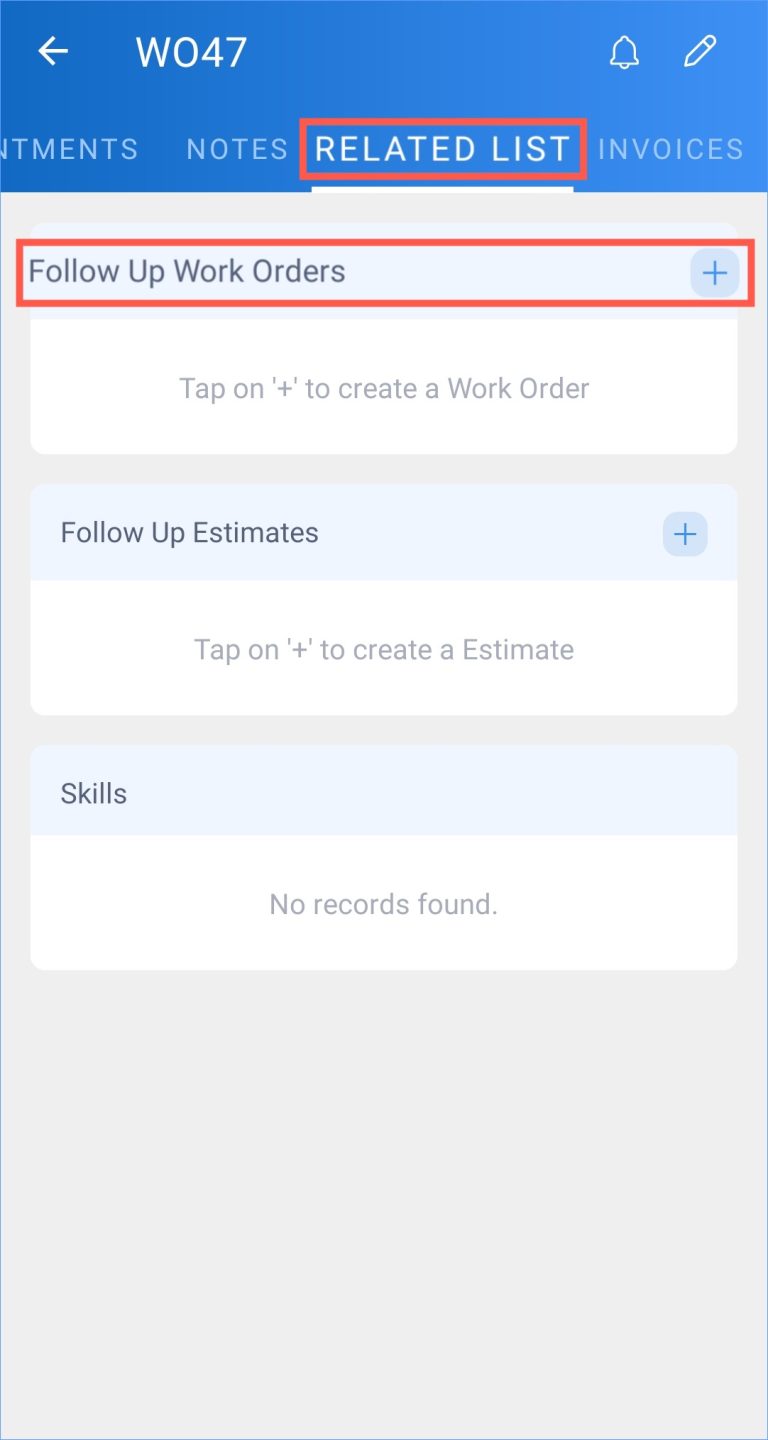Open the INVOICES tab
Viewport: 768px width, 1440px height.
point(670,148)
